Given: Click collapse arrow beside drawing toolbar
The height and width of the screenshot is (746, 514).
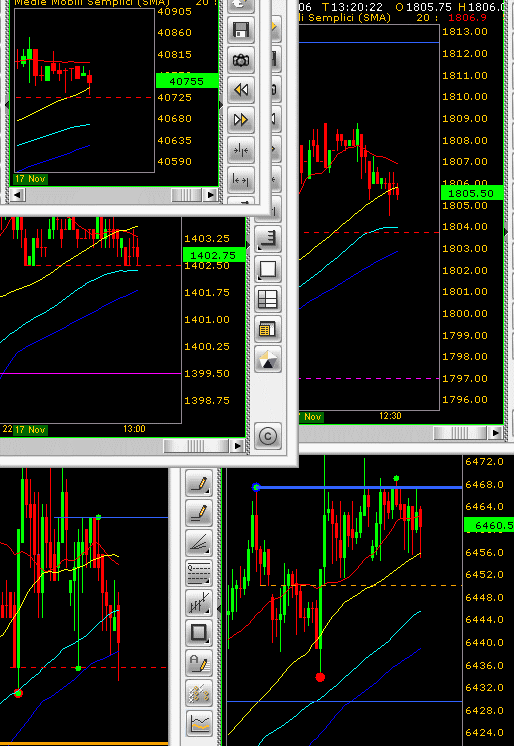Looking at the screenshot, I should tap(219, 609).
